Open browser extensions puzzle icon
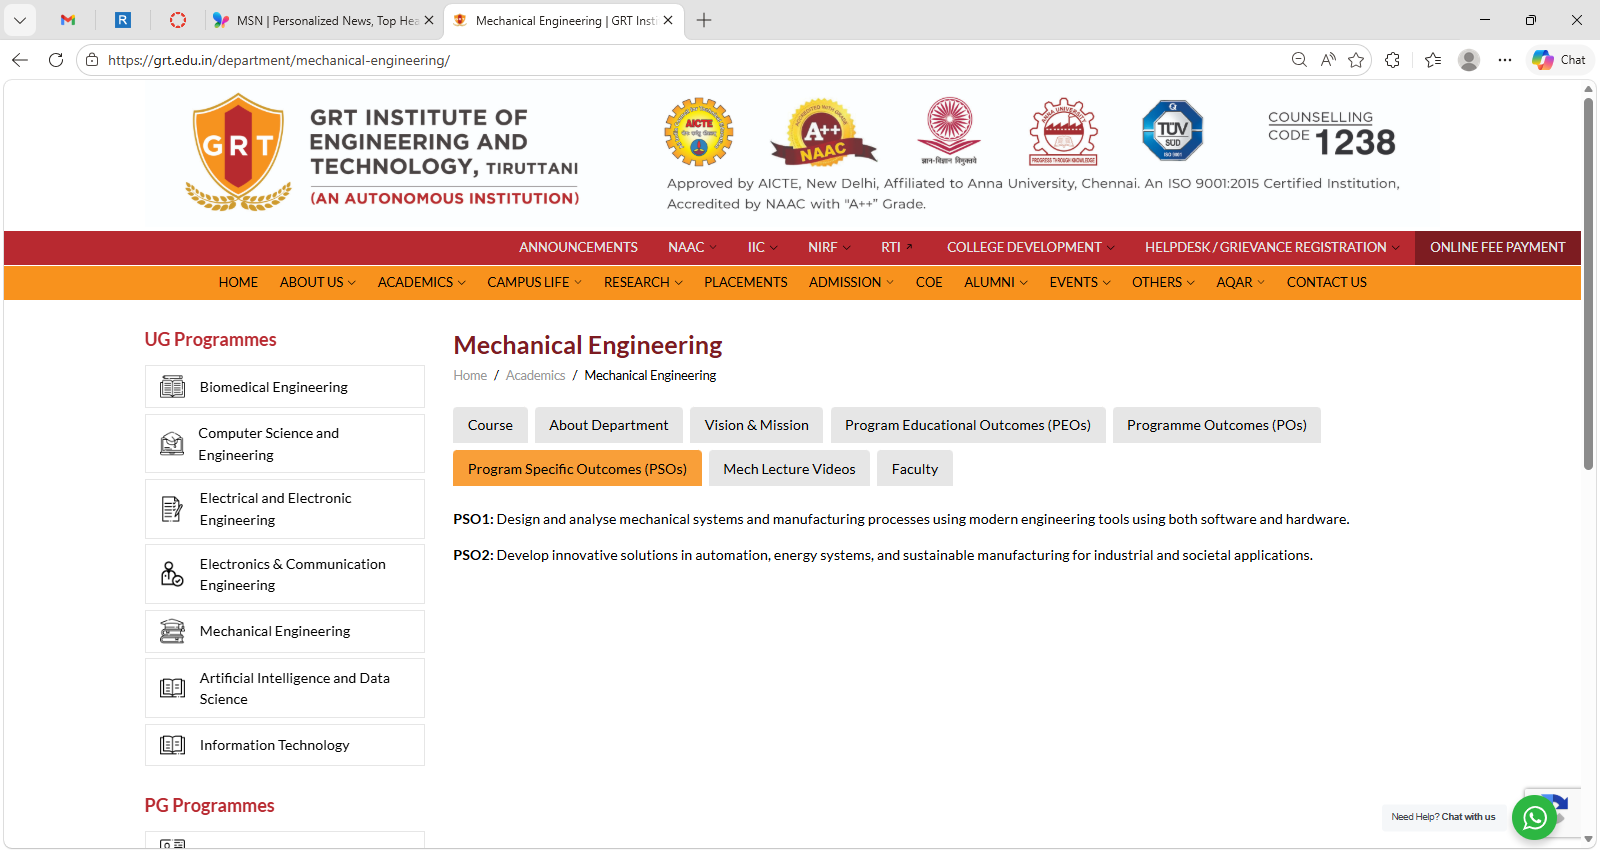 pyautogui.click(x=1392, y=60)
